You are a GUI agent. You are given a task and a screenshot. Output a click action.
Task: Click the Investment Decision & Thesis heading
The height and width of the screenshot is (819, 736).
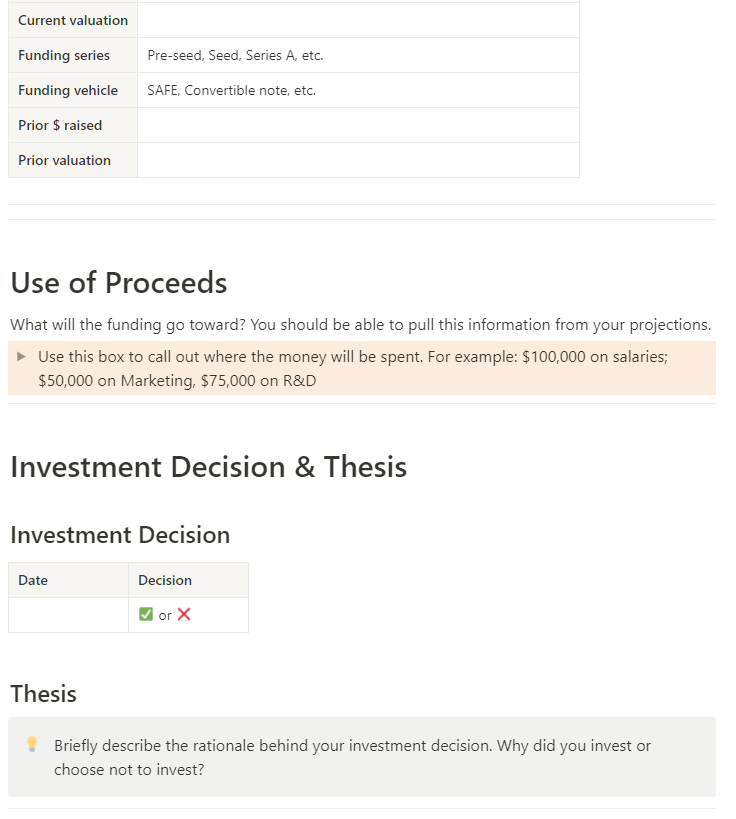208,467
